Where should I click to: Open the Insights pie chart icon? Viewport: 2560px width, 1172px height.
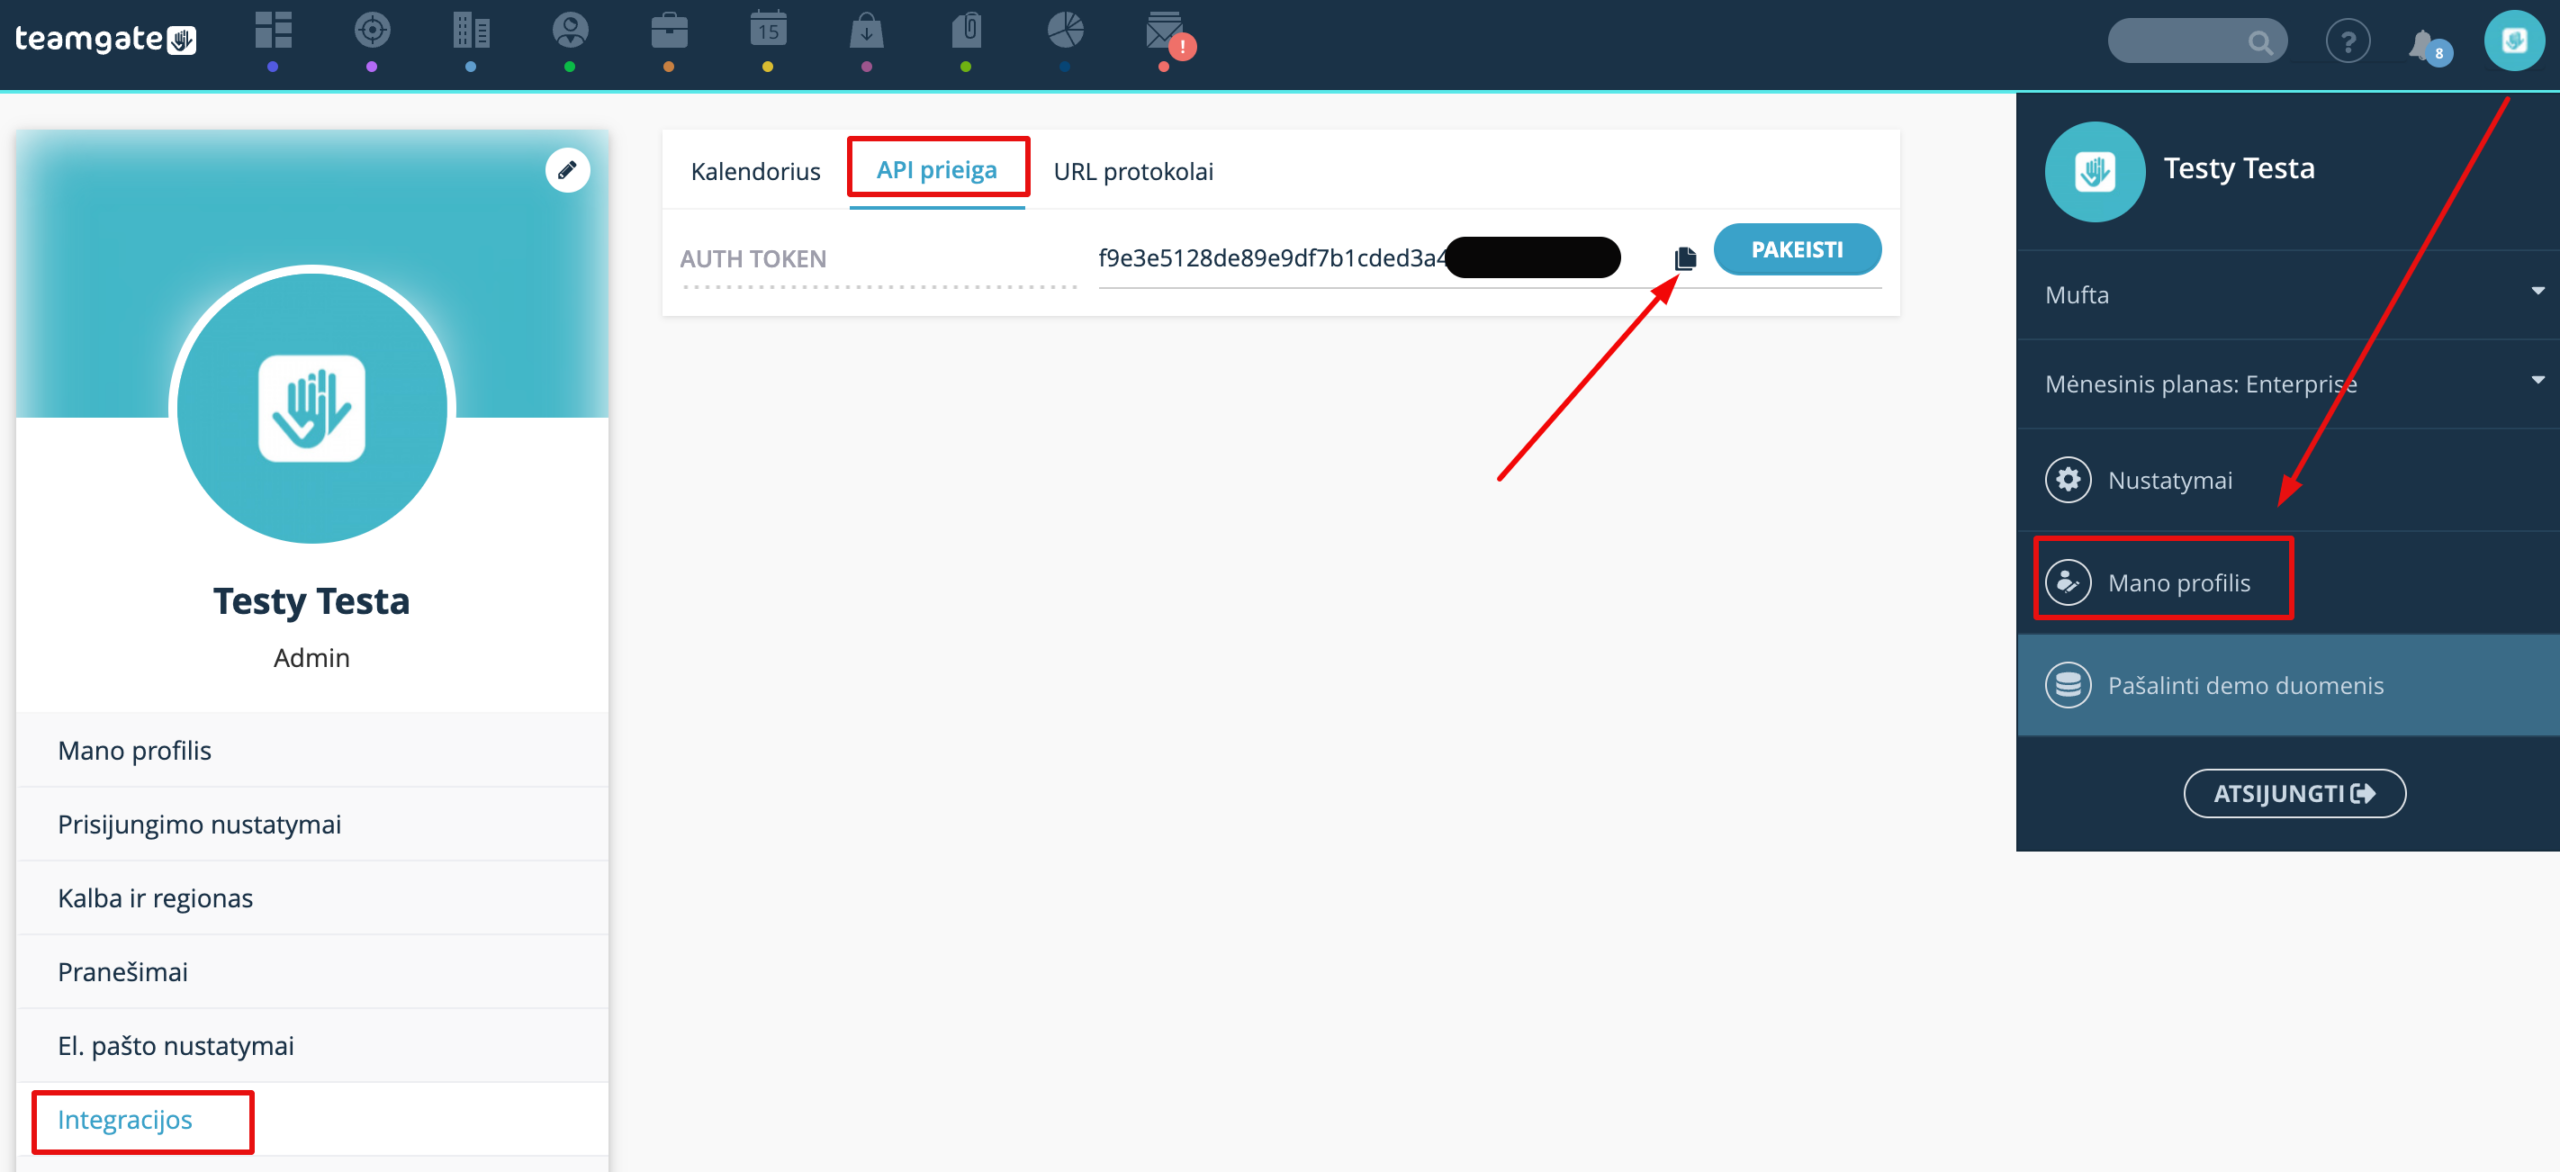coord(1065,31)
